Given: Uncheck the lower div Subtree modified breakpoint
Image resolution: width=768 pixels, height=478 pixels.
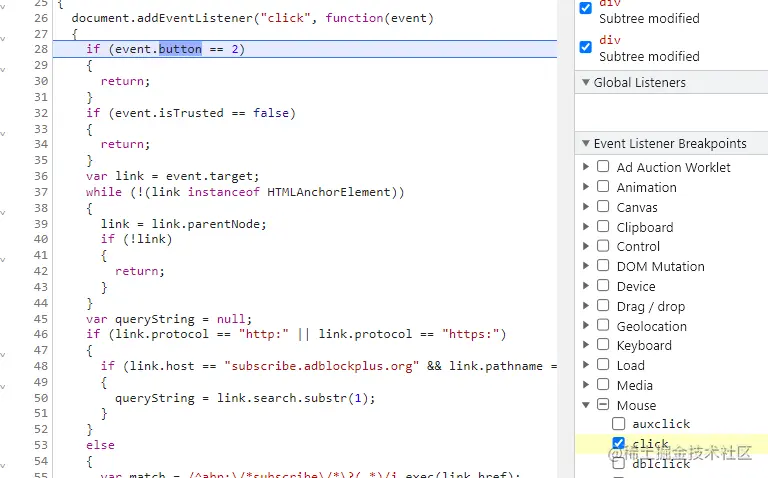Looking at the screenshot, I should click(x=585, y=47).
